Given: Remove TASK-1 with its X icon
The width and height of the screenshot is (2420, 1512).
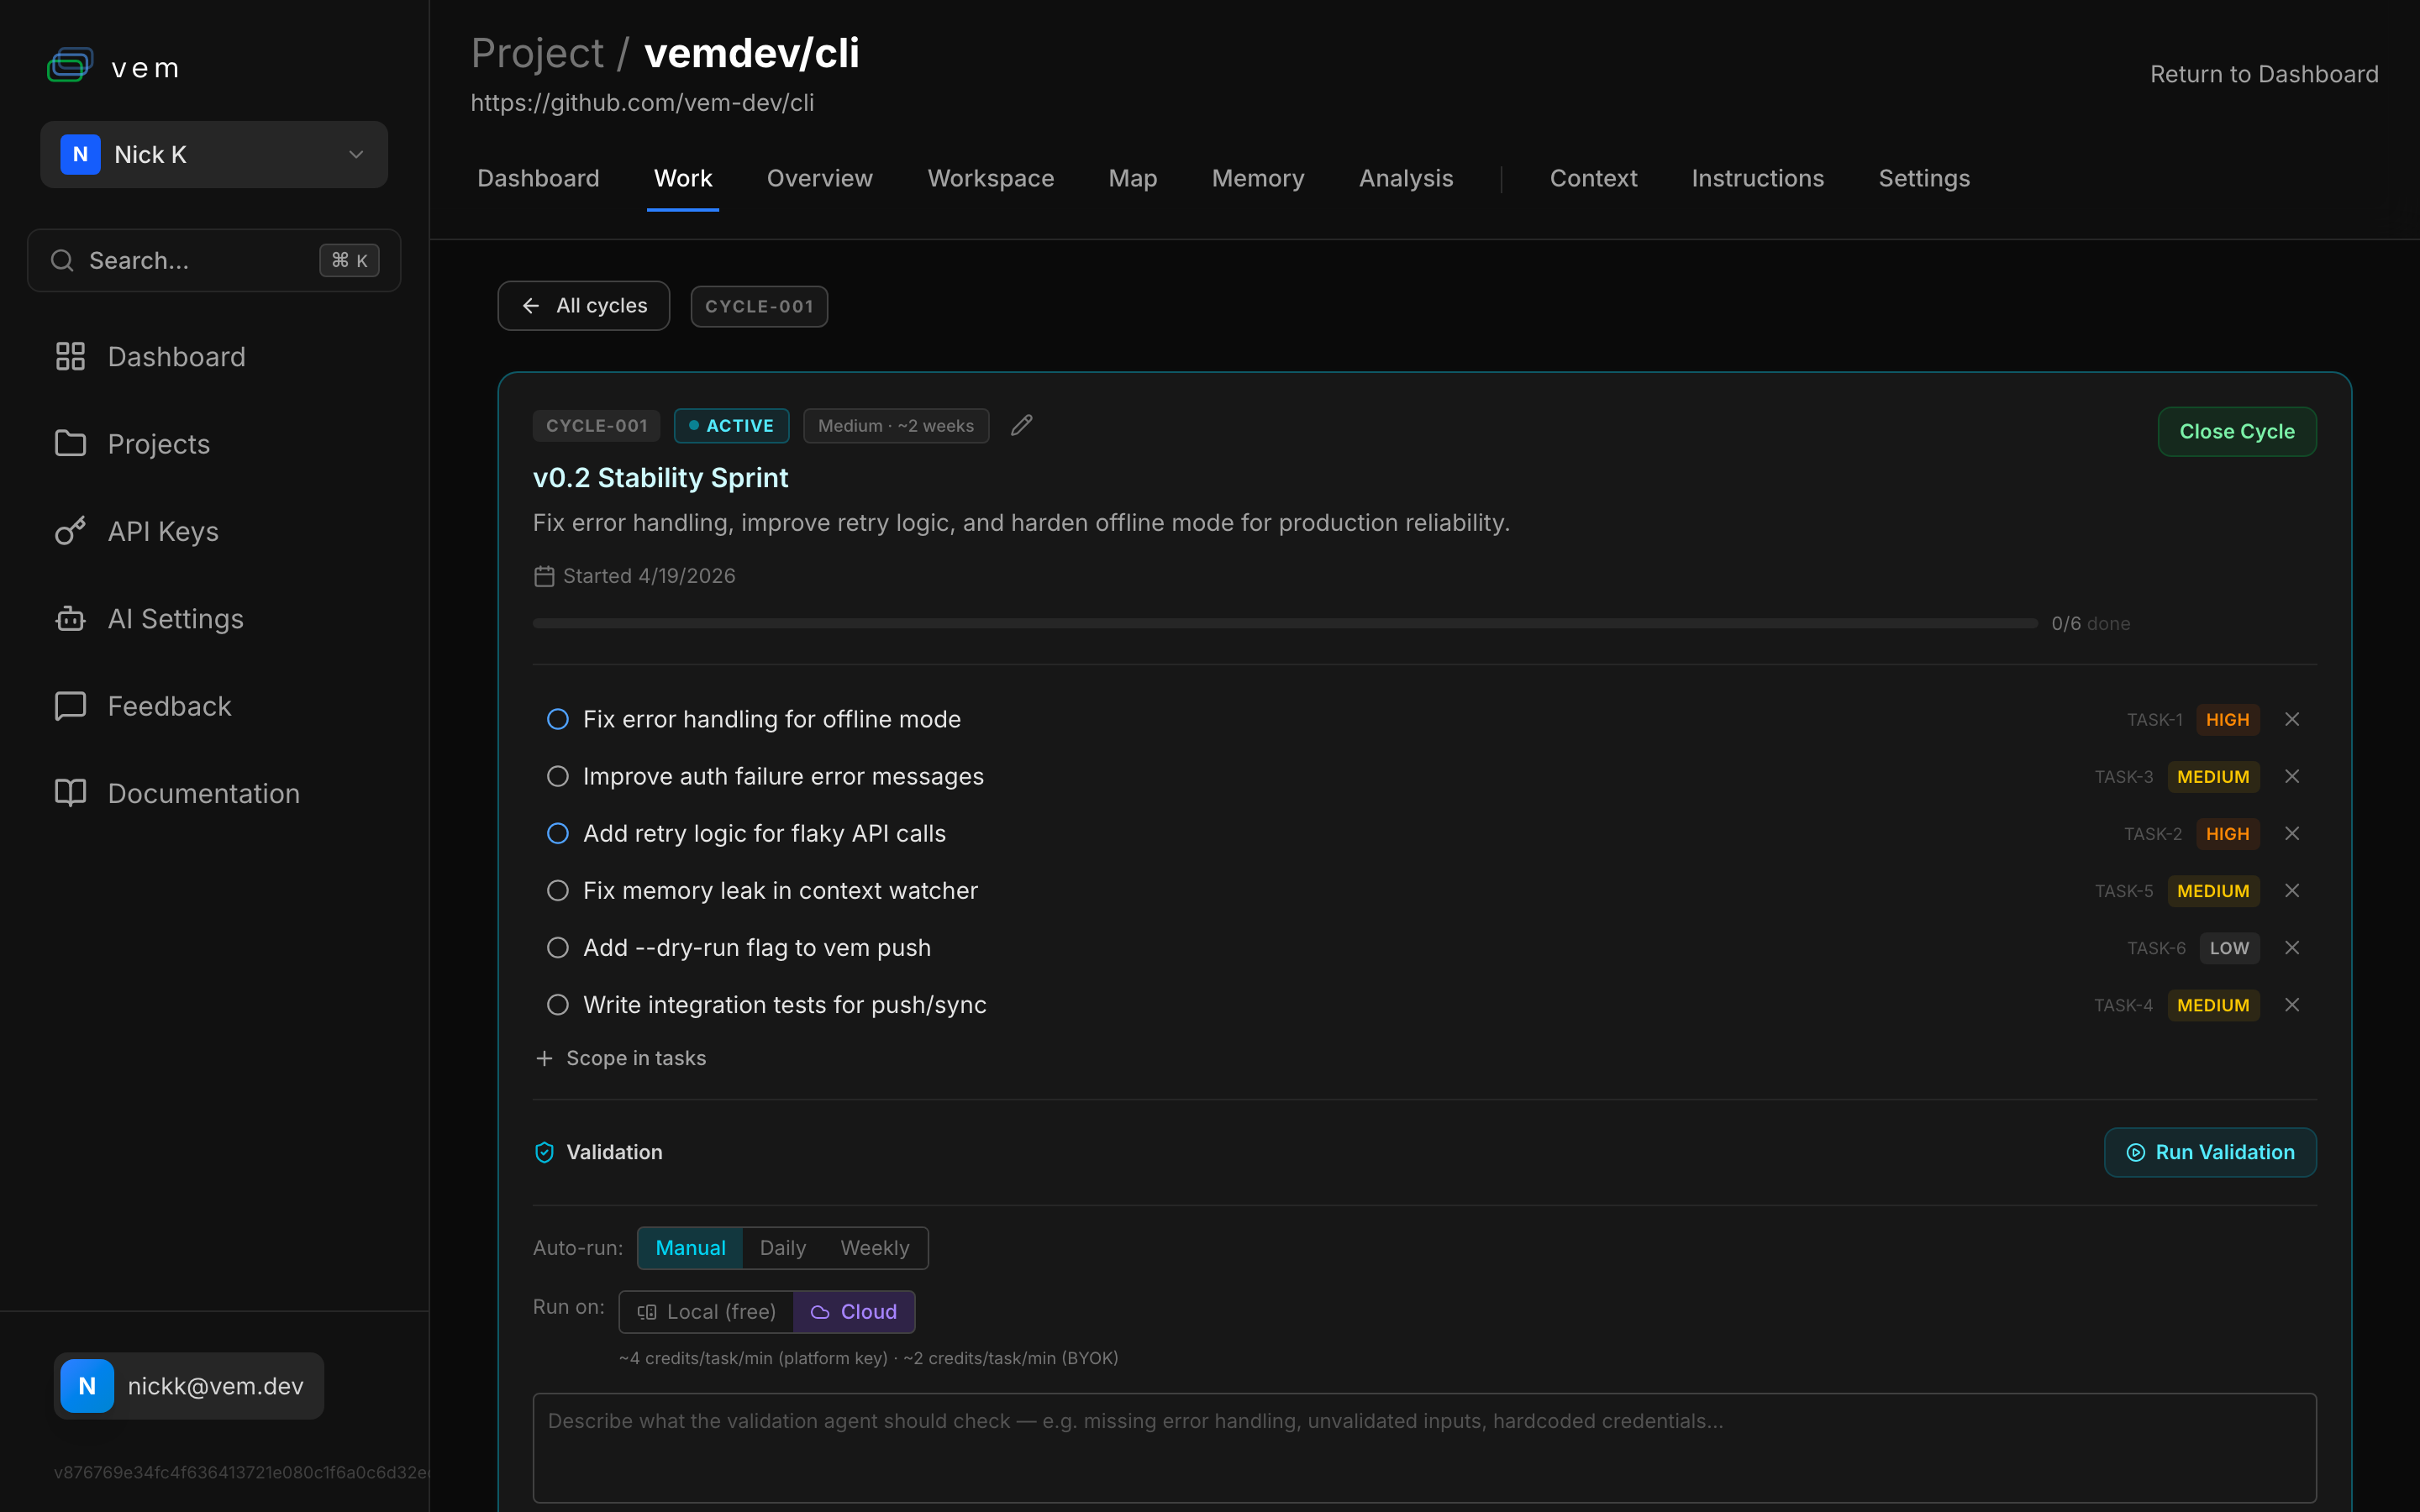Looking at the screenshot, I should point(2292,719).
